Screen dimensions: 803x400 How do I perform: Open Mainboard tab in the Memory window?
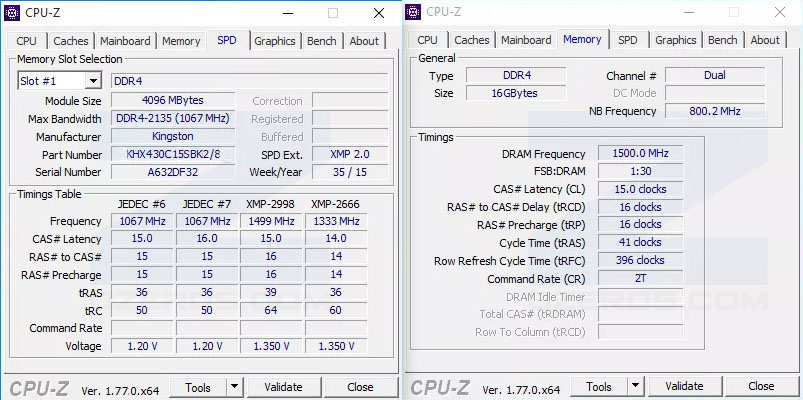526,40
